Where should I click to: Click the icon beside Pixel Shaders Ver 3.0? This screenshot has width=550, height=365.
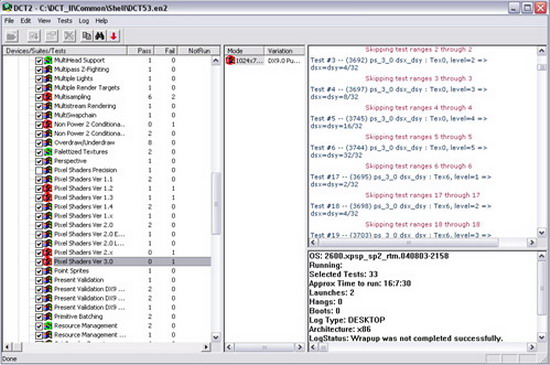tap(47, 262)
